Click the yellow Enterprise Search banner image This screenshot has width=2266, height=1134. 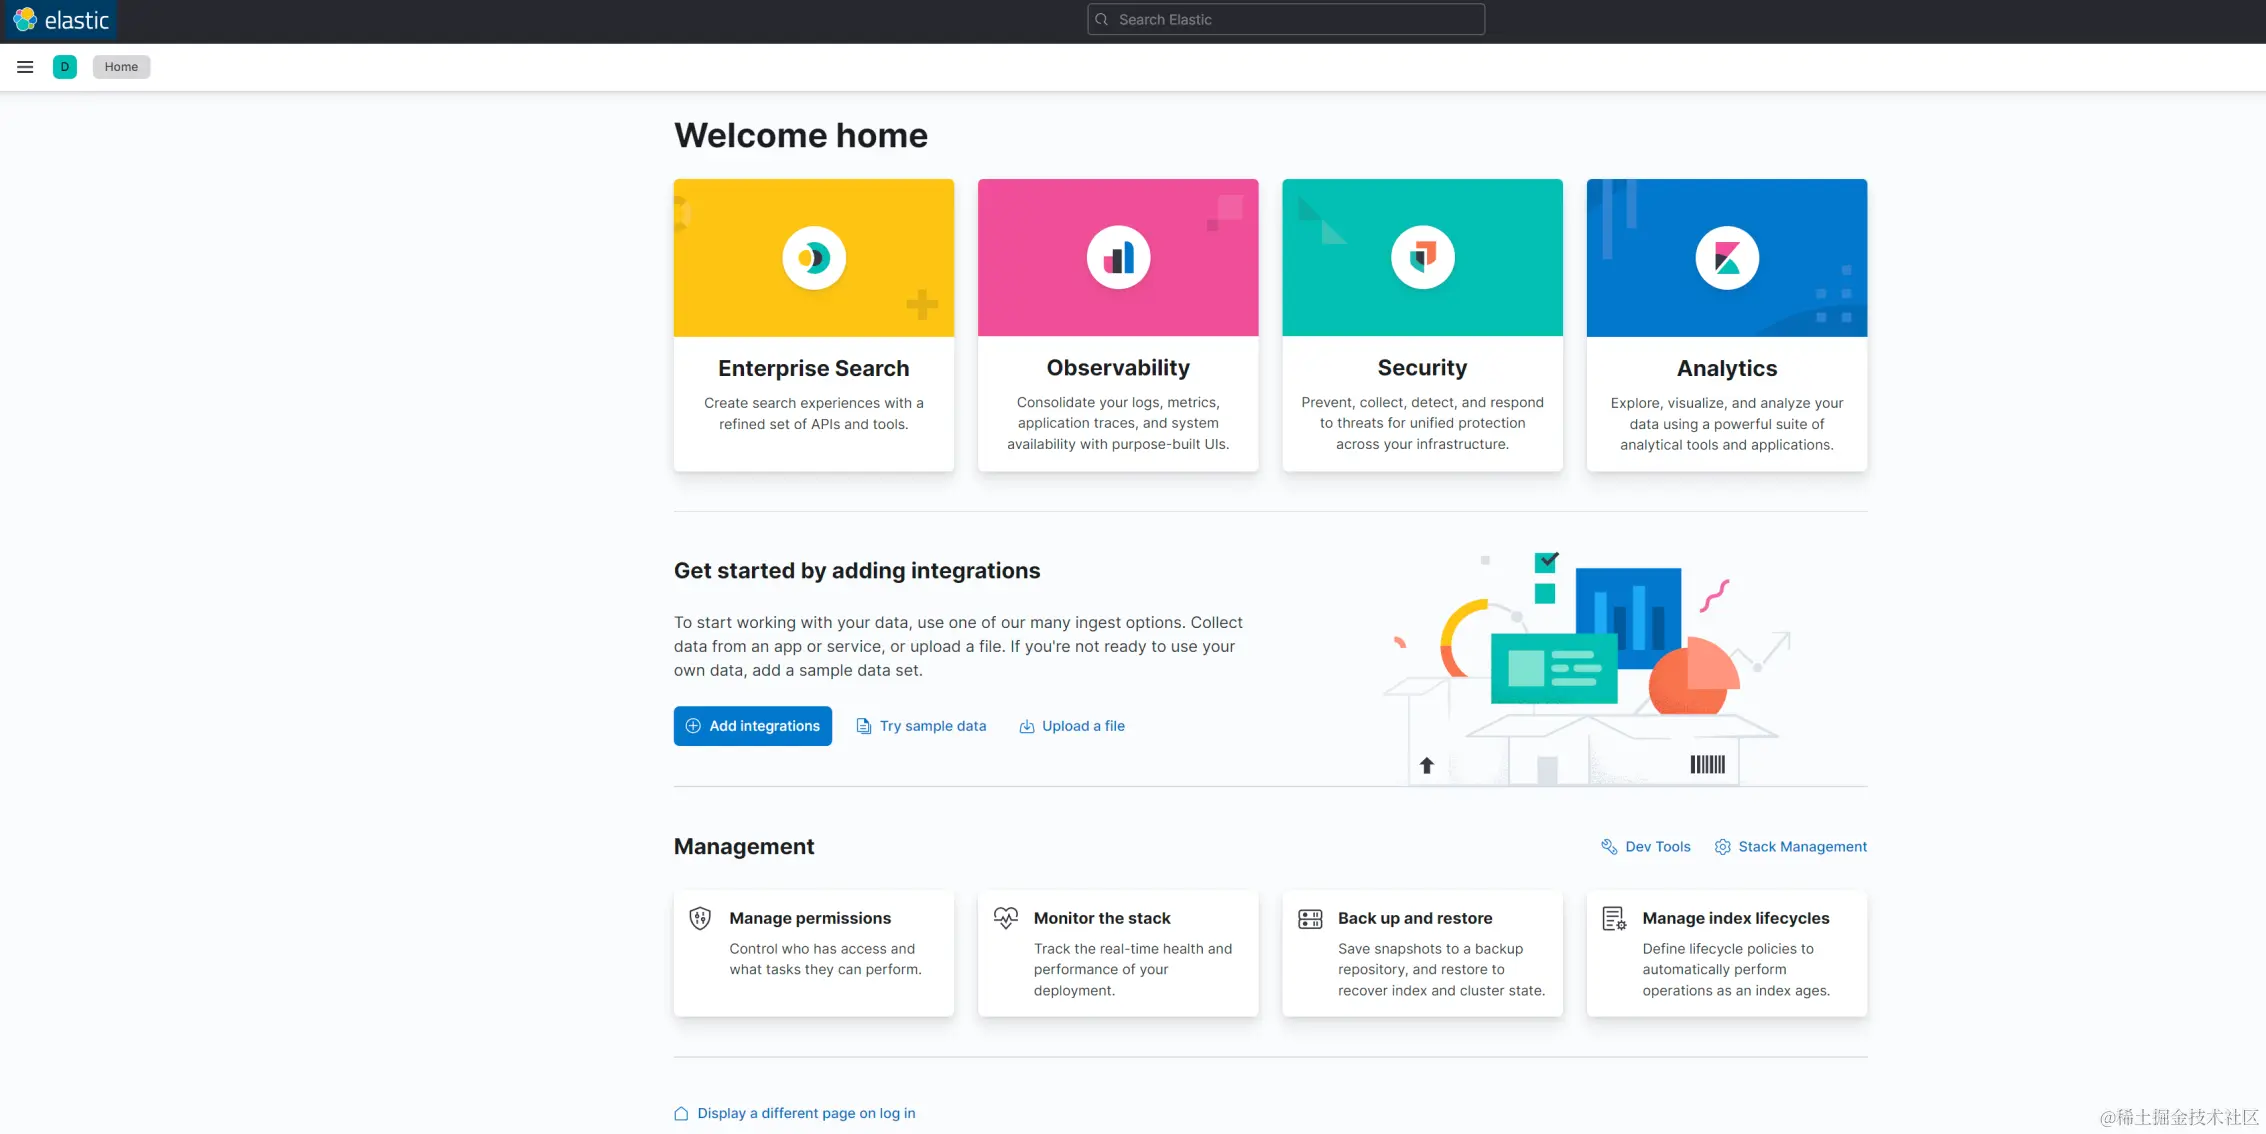pos(814,258)
